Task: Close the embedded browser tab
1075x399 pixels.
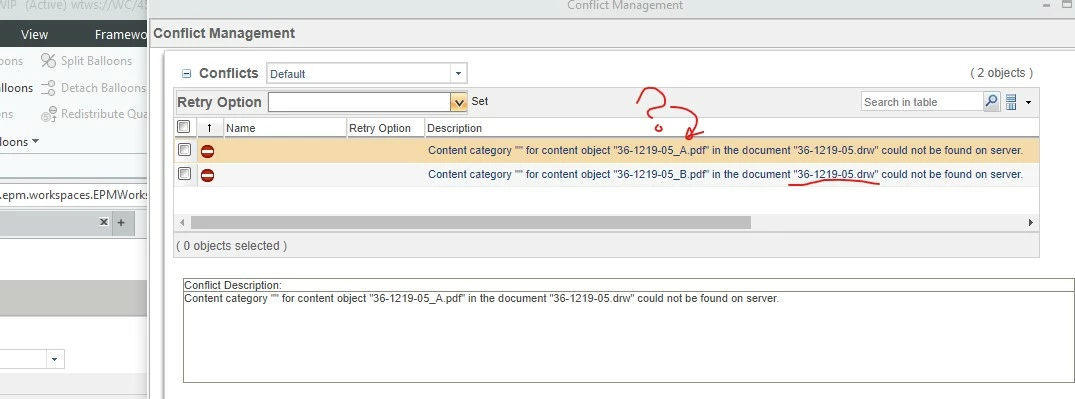Action: (104, 222)
